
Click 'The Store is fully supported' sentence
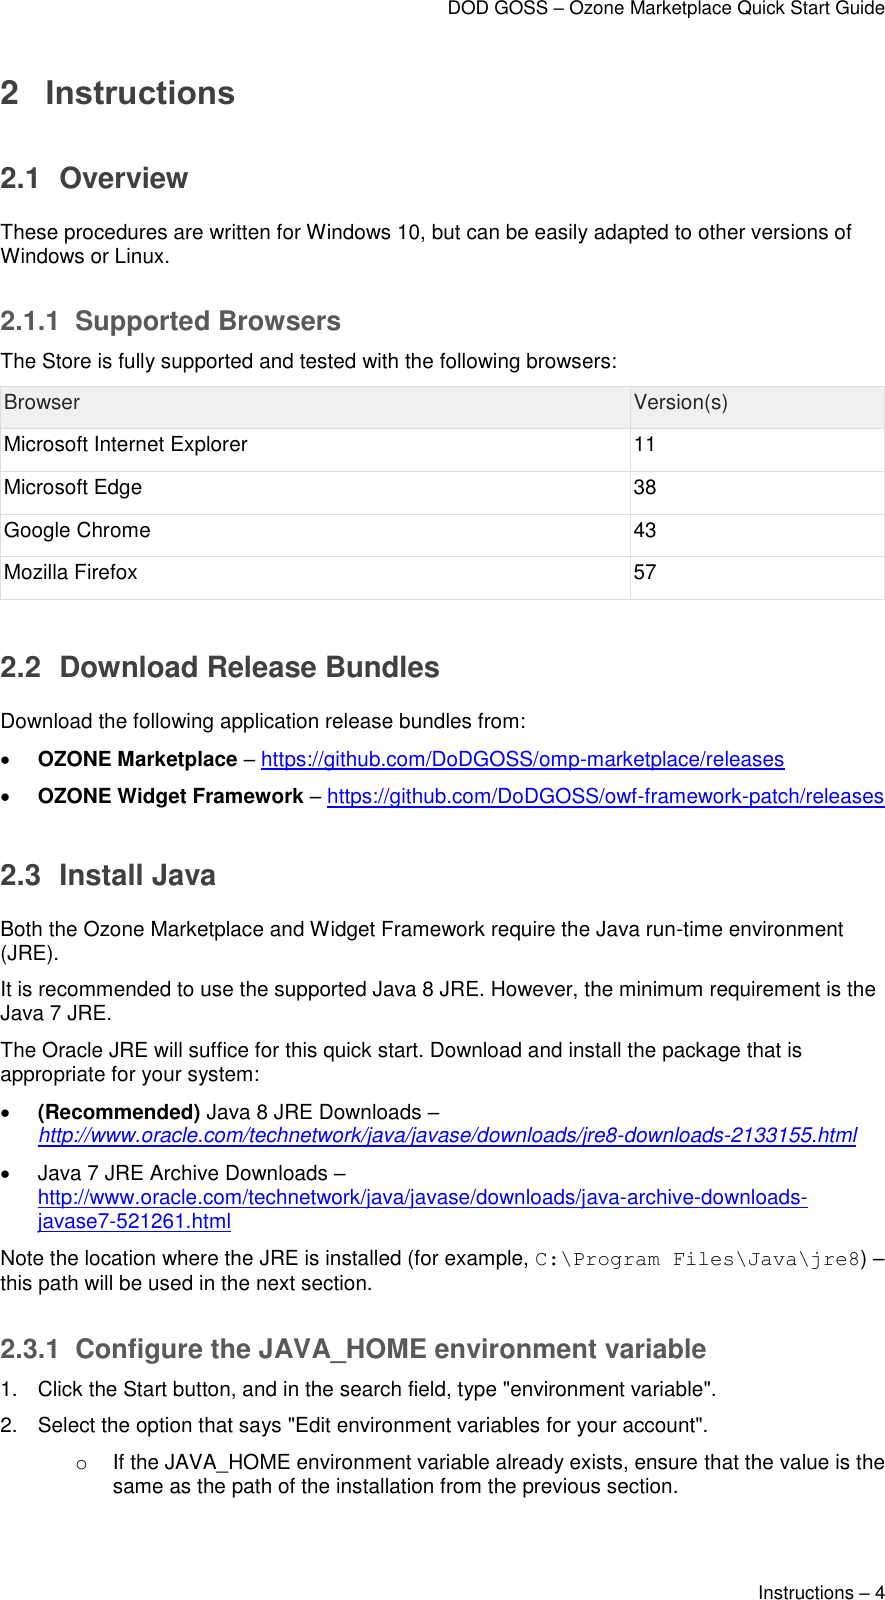(309, 361)
